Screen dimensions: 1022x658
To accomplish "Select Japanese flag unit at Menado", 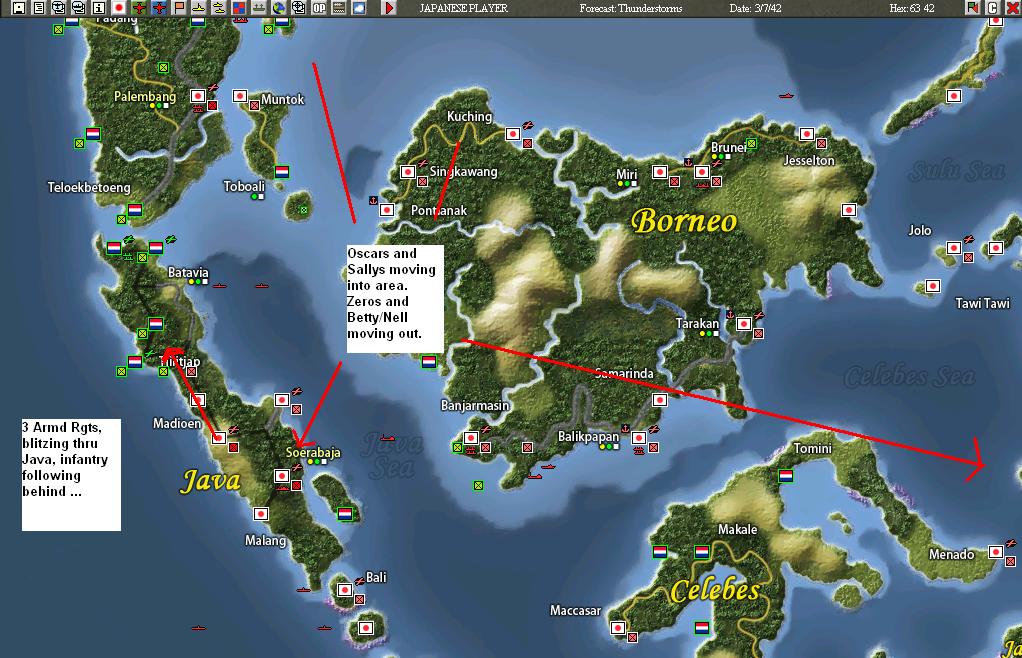I will tap(995, 552).
